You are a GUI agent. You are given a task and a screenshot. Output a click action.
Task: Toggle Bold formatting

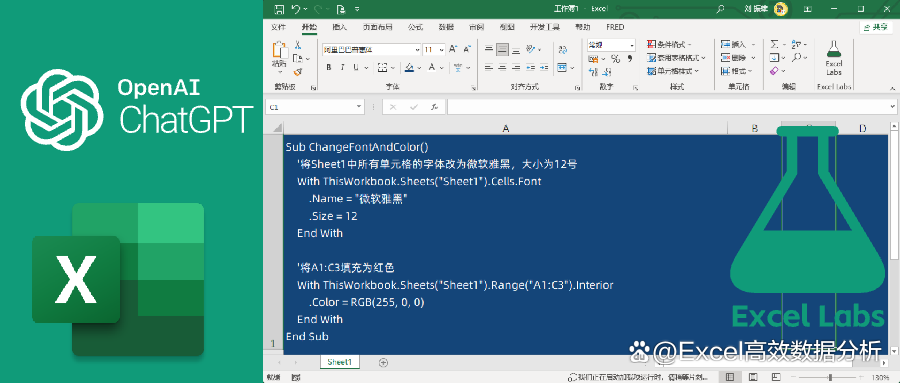click(x=329, y=67)
